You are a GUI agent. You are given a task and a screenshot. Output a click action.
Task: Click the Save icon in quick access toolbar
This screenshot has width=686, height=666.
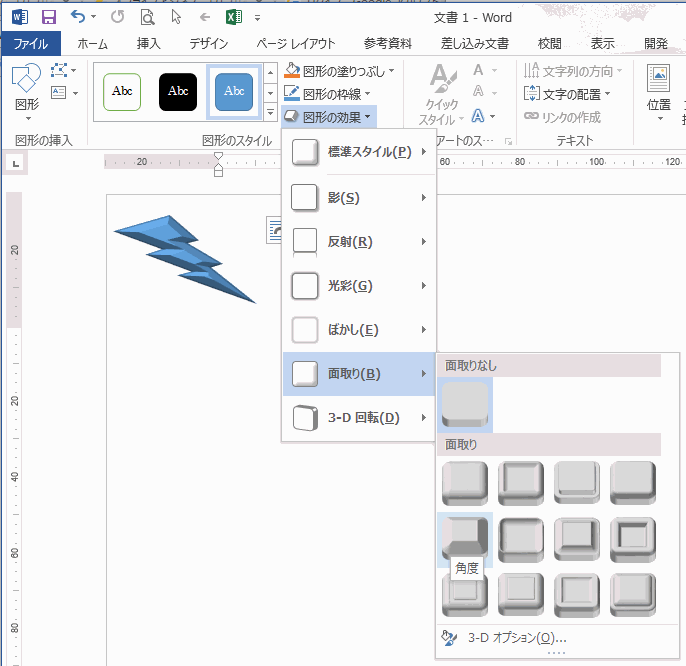click(49, 18)
